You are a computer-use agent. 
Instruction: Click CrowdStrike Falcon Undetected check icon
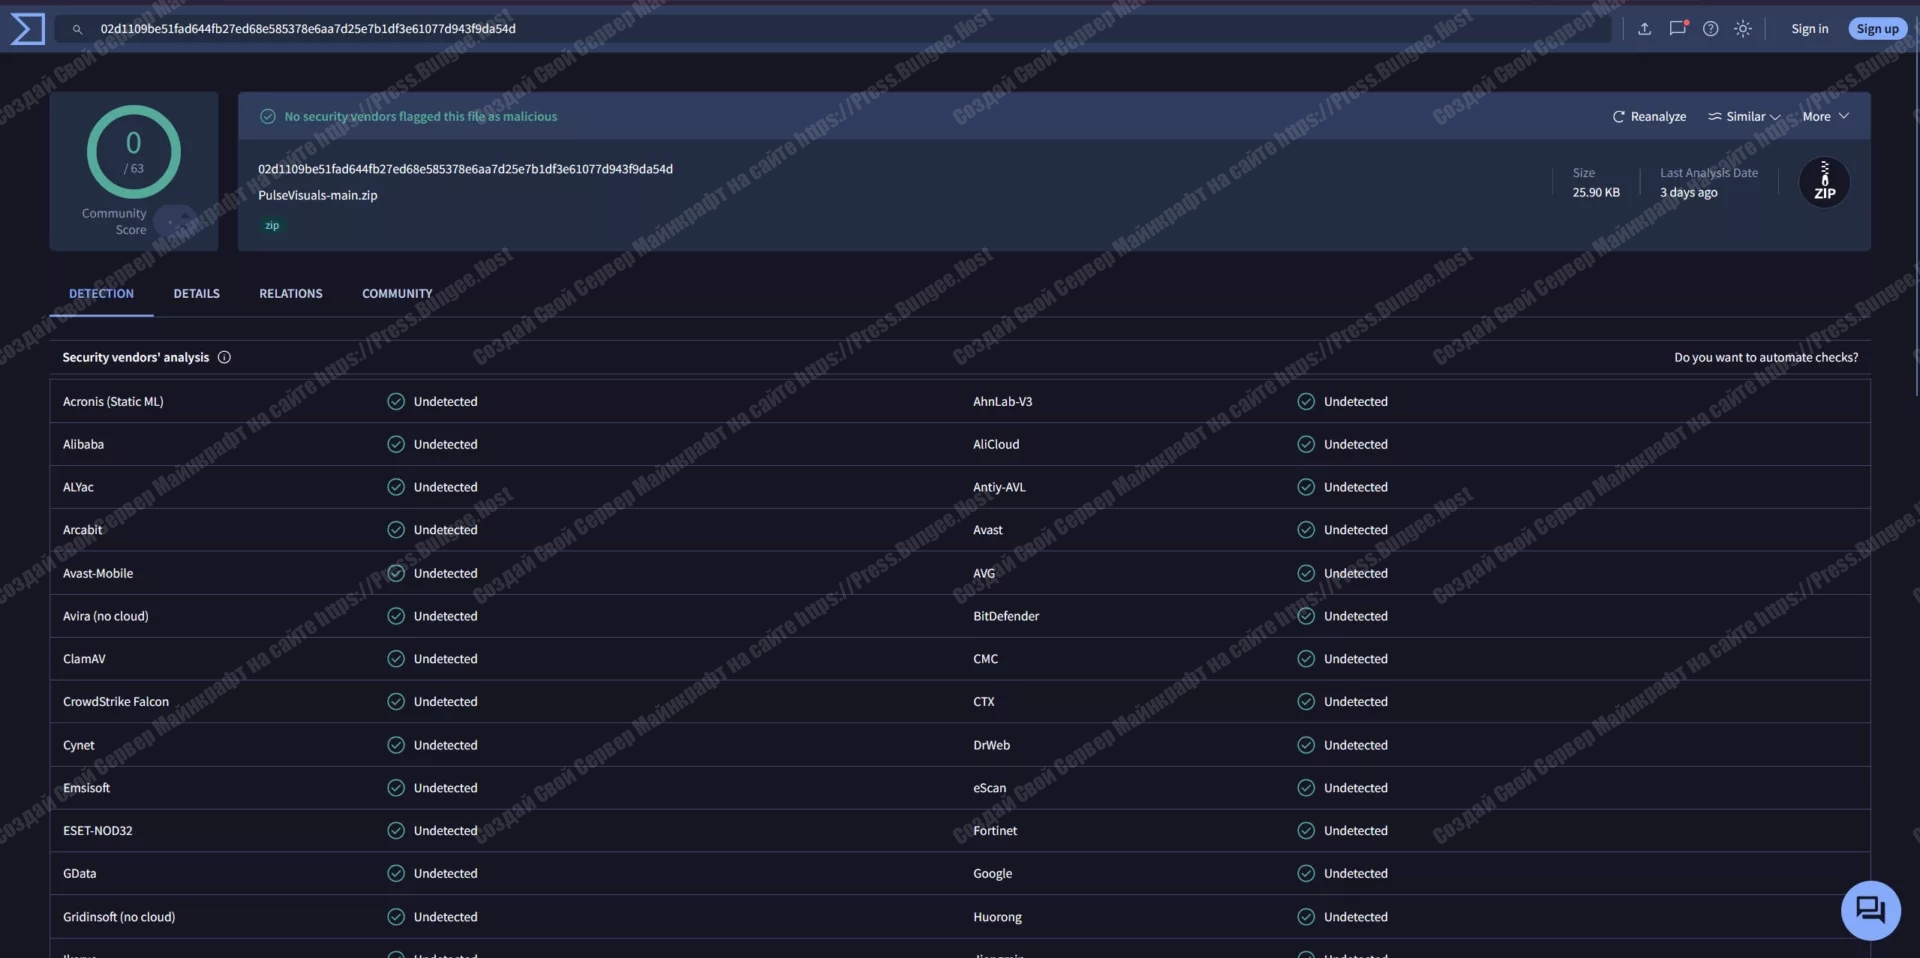tap(396, 702)
